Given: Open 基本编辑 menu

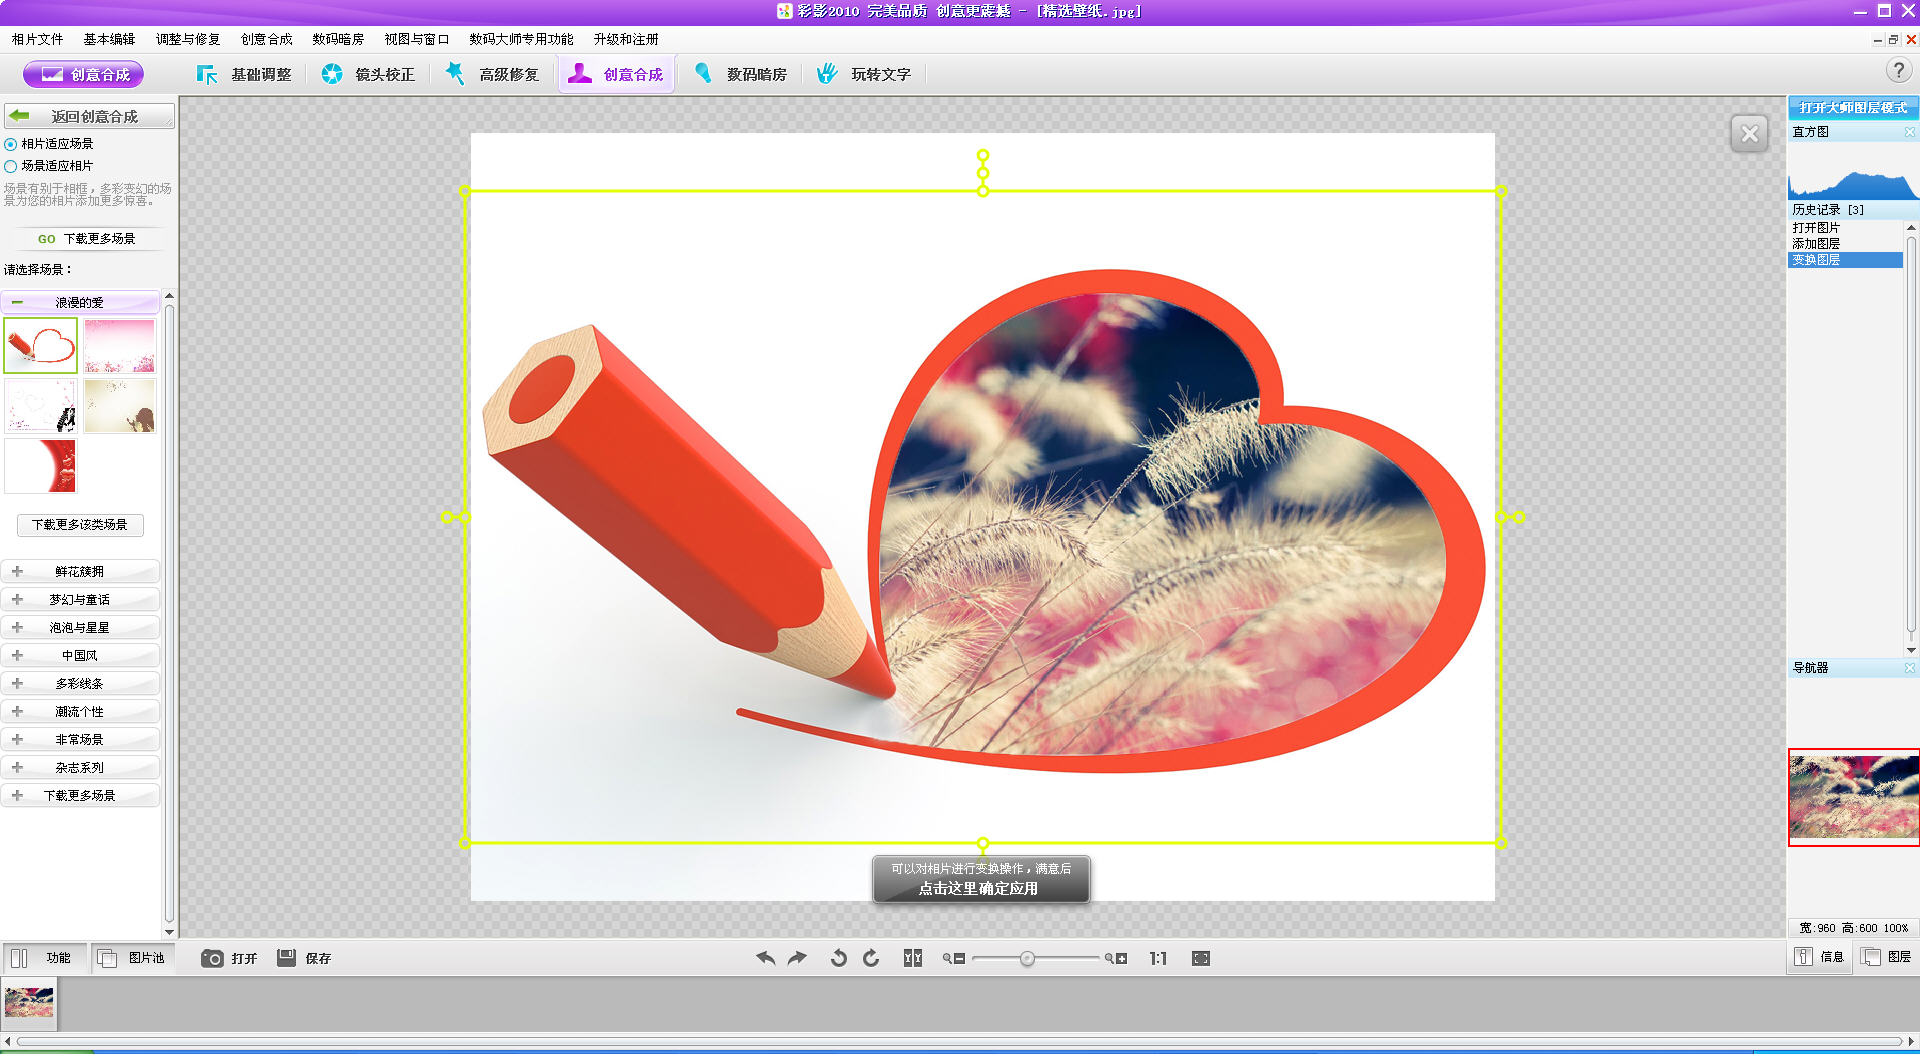Looking at the screenshot, I should click(x=110, y=40).
